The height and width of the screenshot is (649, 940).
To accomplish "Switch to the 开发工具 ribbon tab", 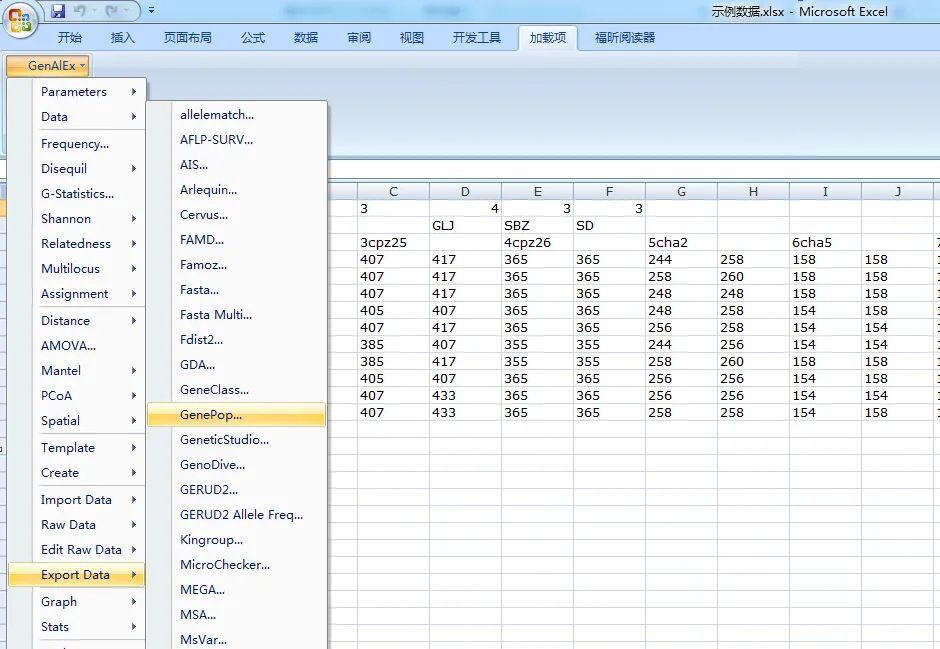I will [477, 37].
